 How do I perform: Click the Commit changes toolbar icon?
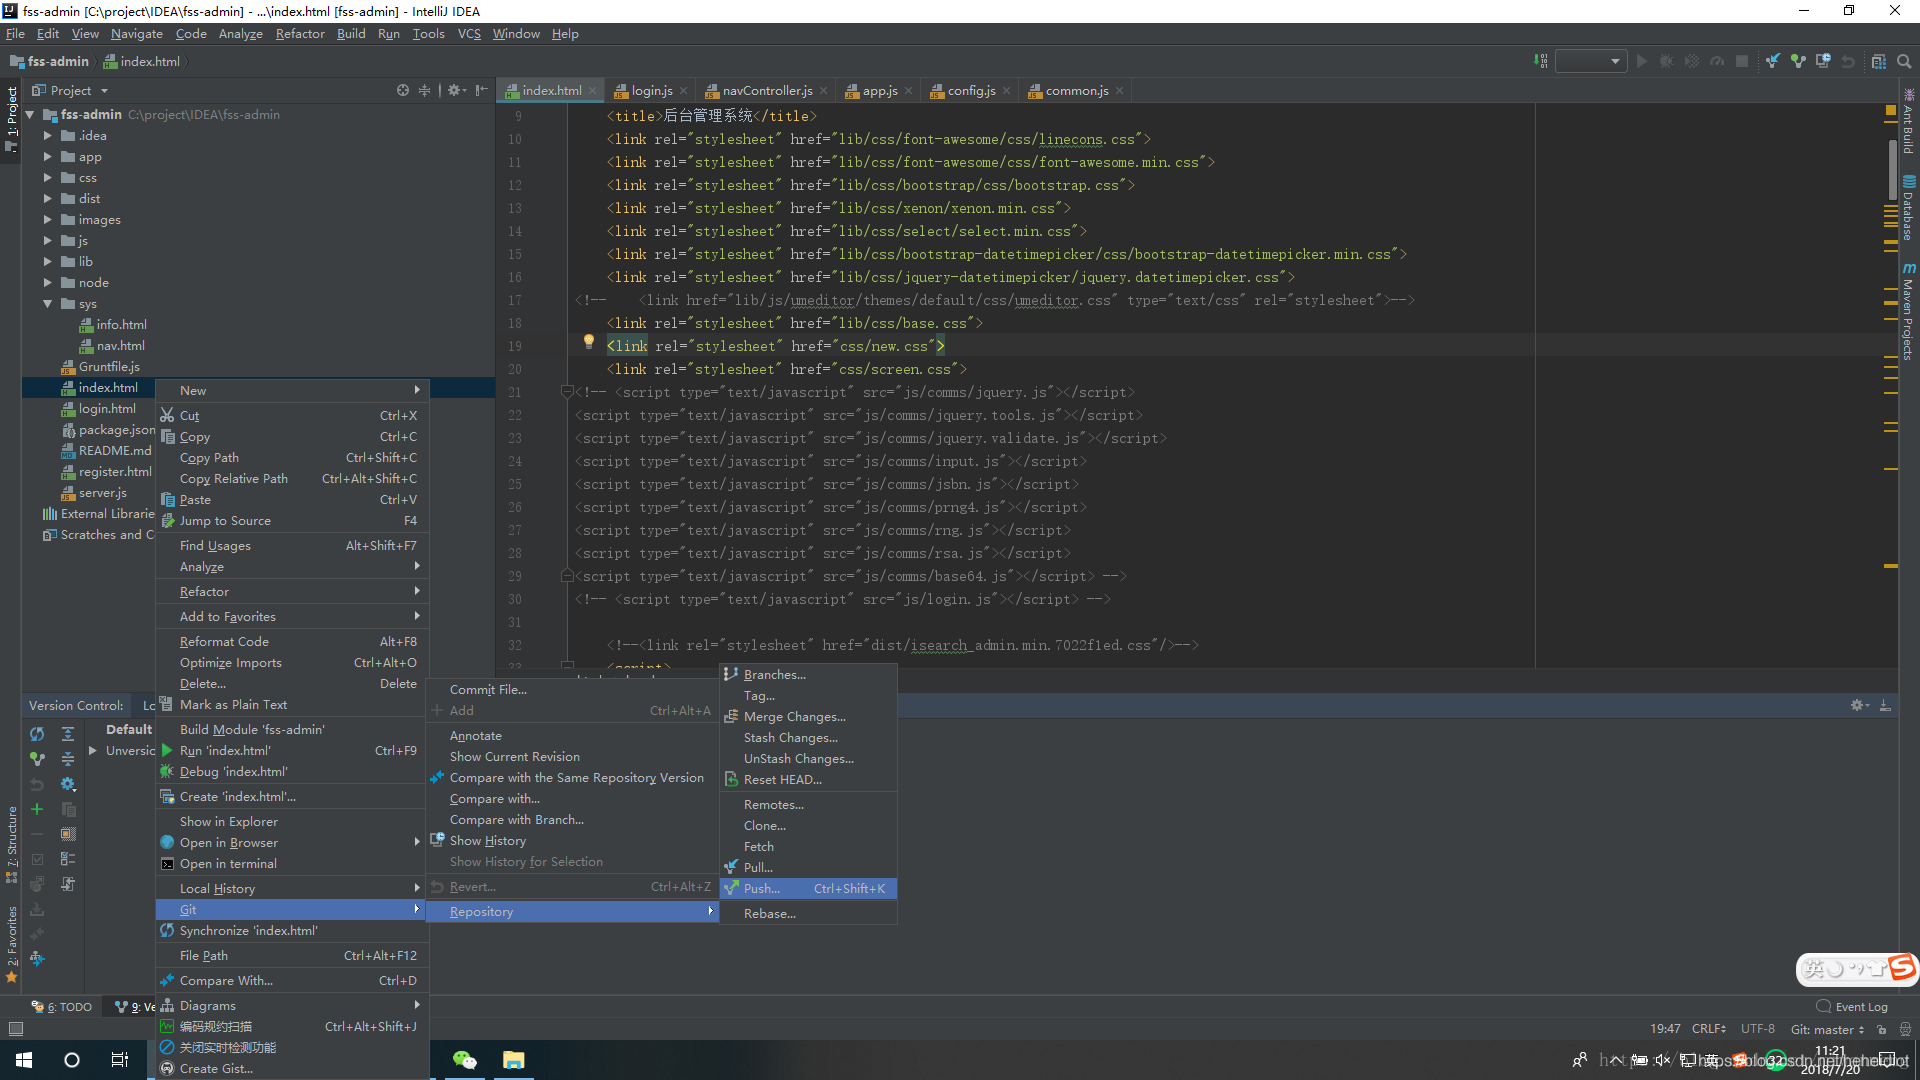click(x=1798, y=61)
